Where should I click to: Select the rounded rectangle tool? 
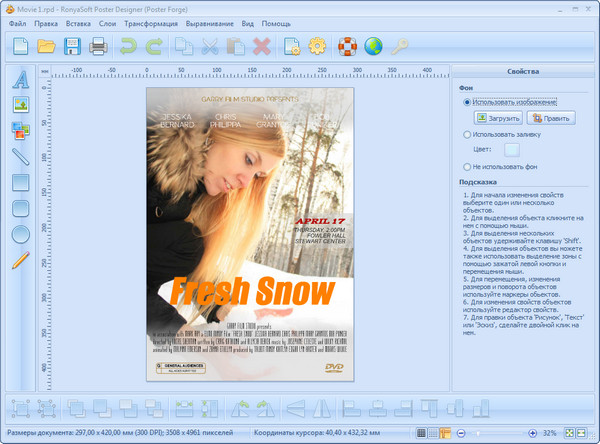pyautogui.click(x=20, y=209)
